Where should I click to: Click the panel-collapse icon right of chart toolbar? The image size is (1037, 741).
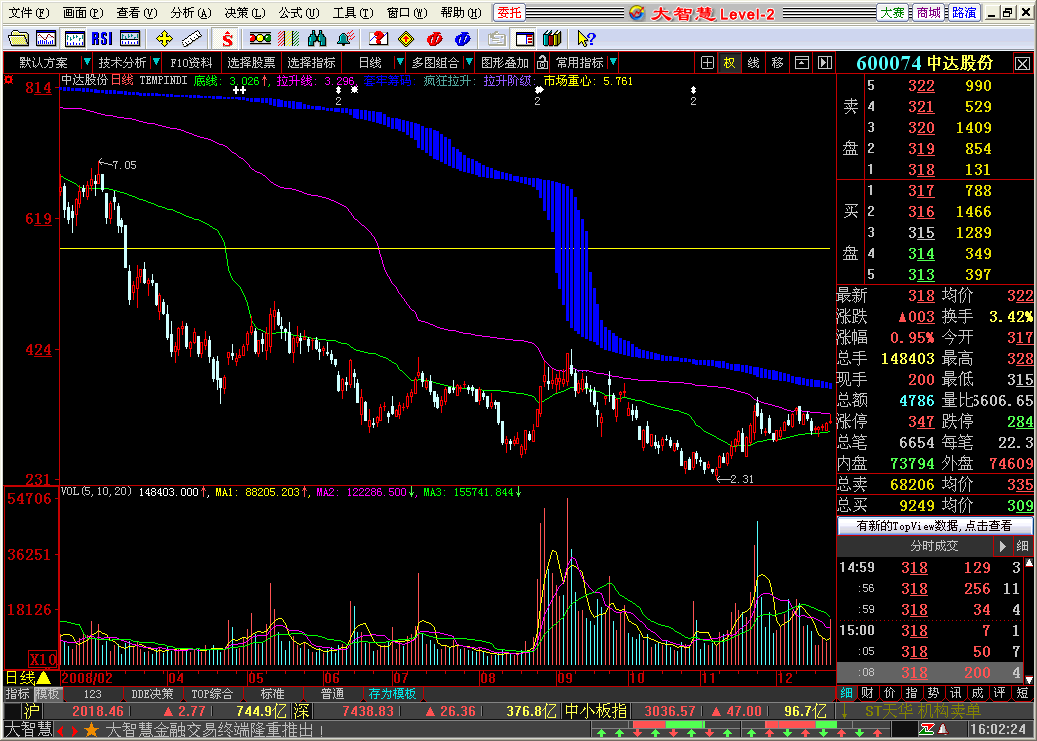coord(825,63)
